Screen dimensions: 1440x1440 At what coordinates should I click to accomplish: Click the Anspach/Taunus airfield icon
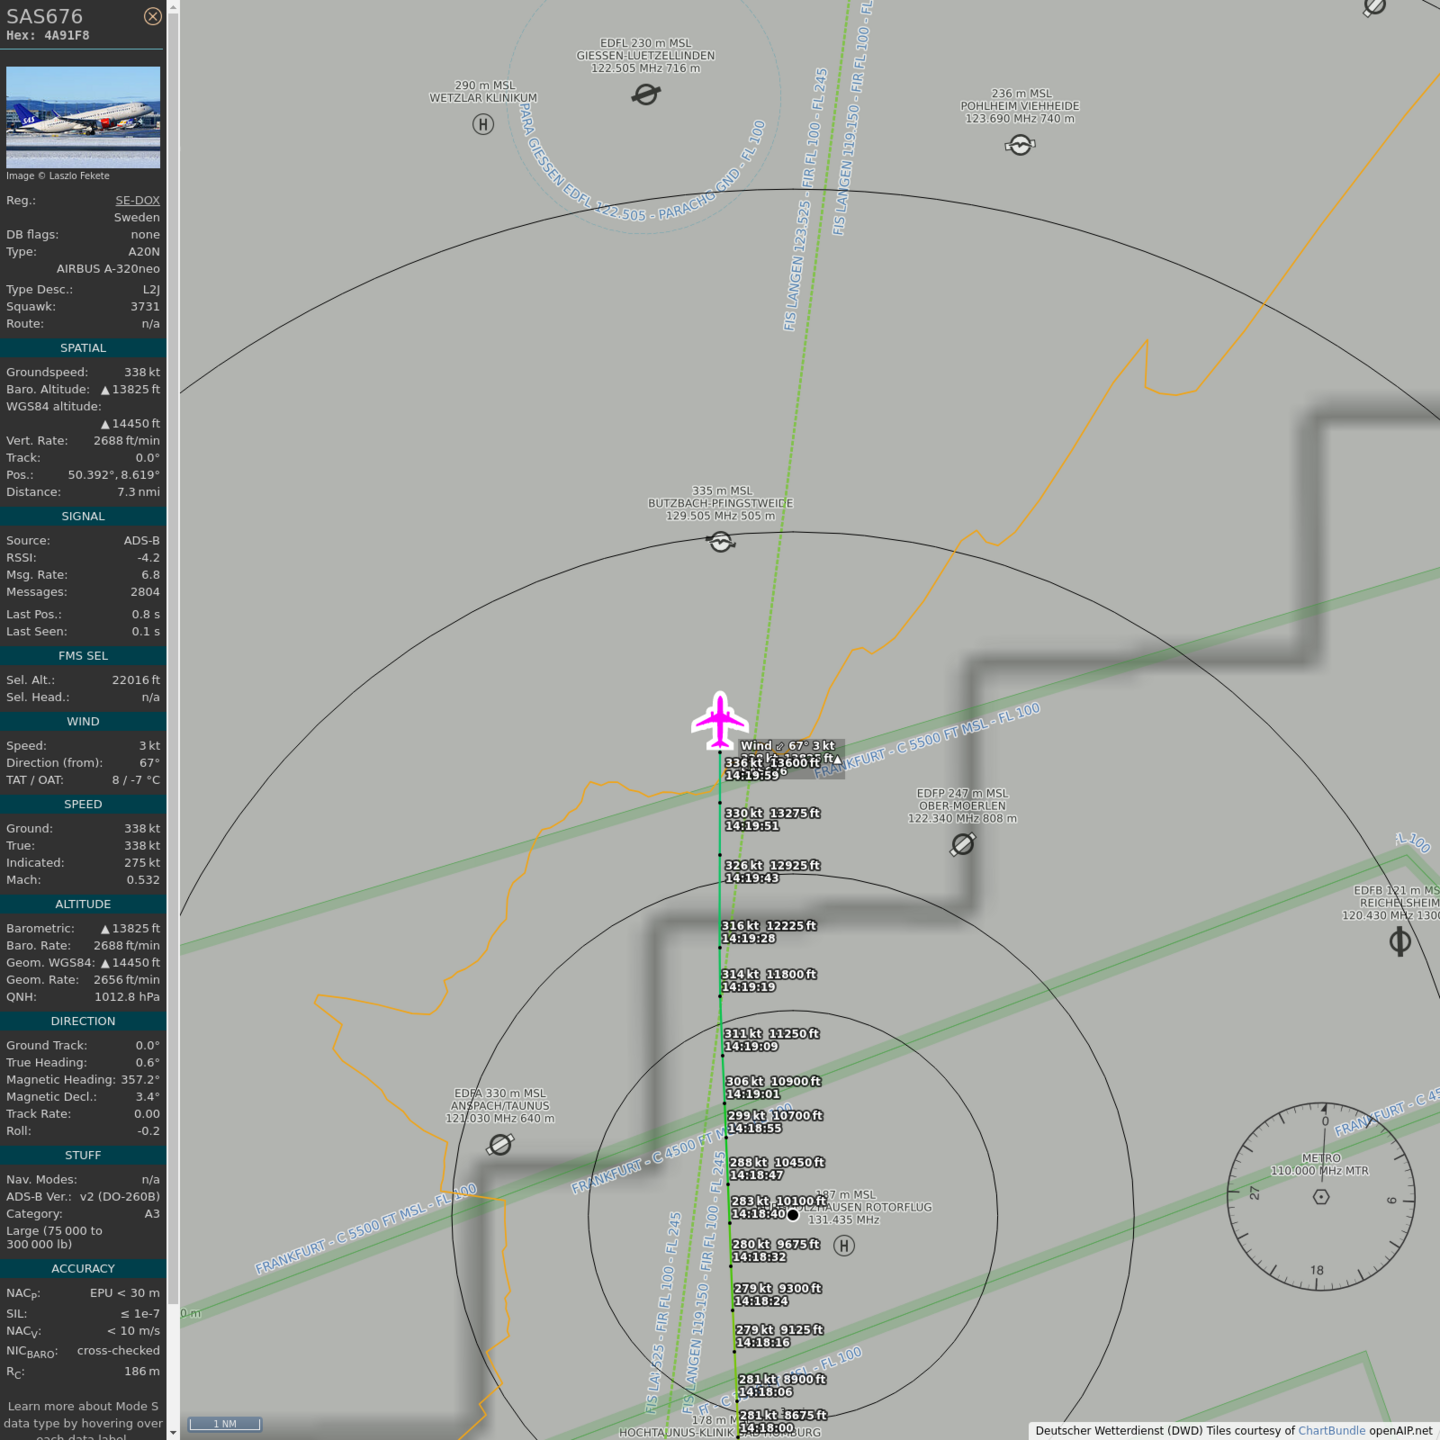point(500,1144)
